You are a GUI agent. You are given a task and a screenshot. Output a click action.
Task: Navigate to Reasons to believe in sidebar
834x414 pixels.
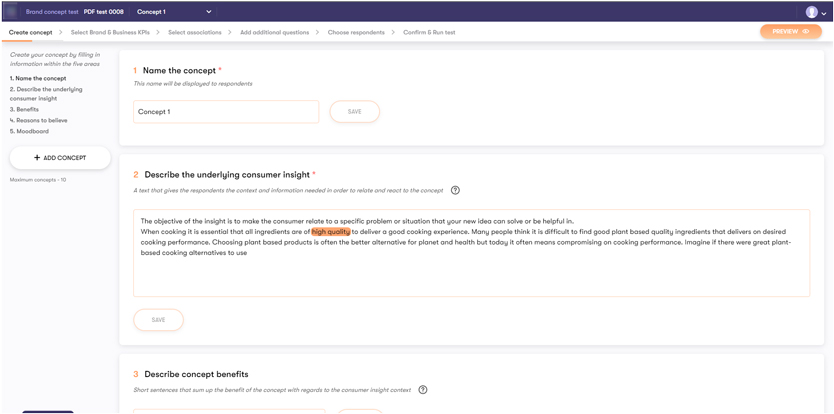(36, 120)
